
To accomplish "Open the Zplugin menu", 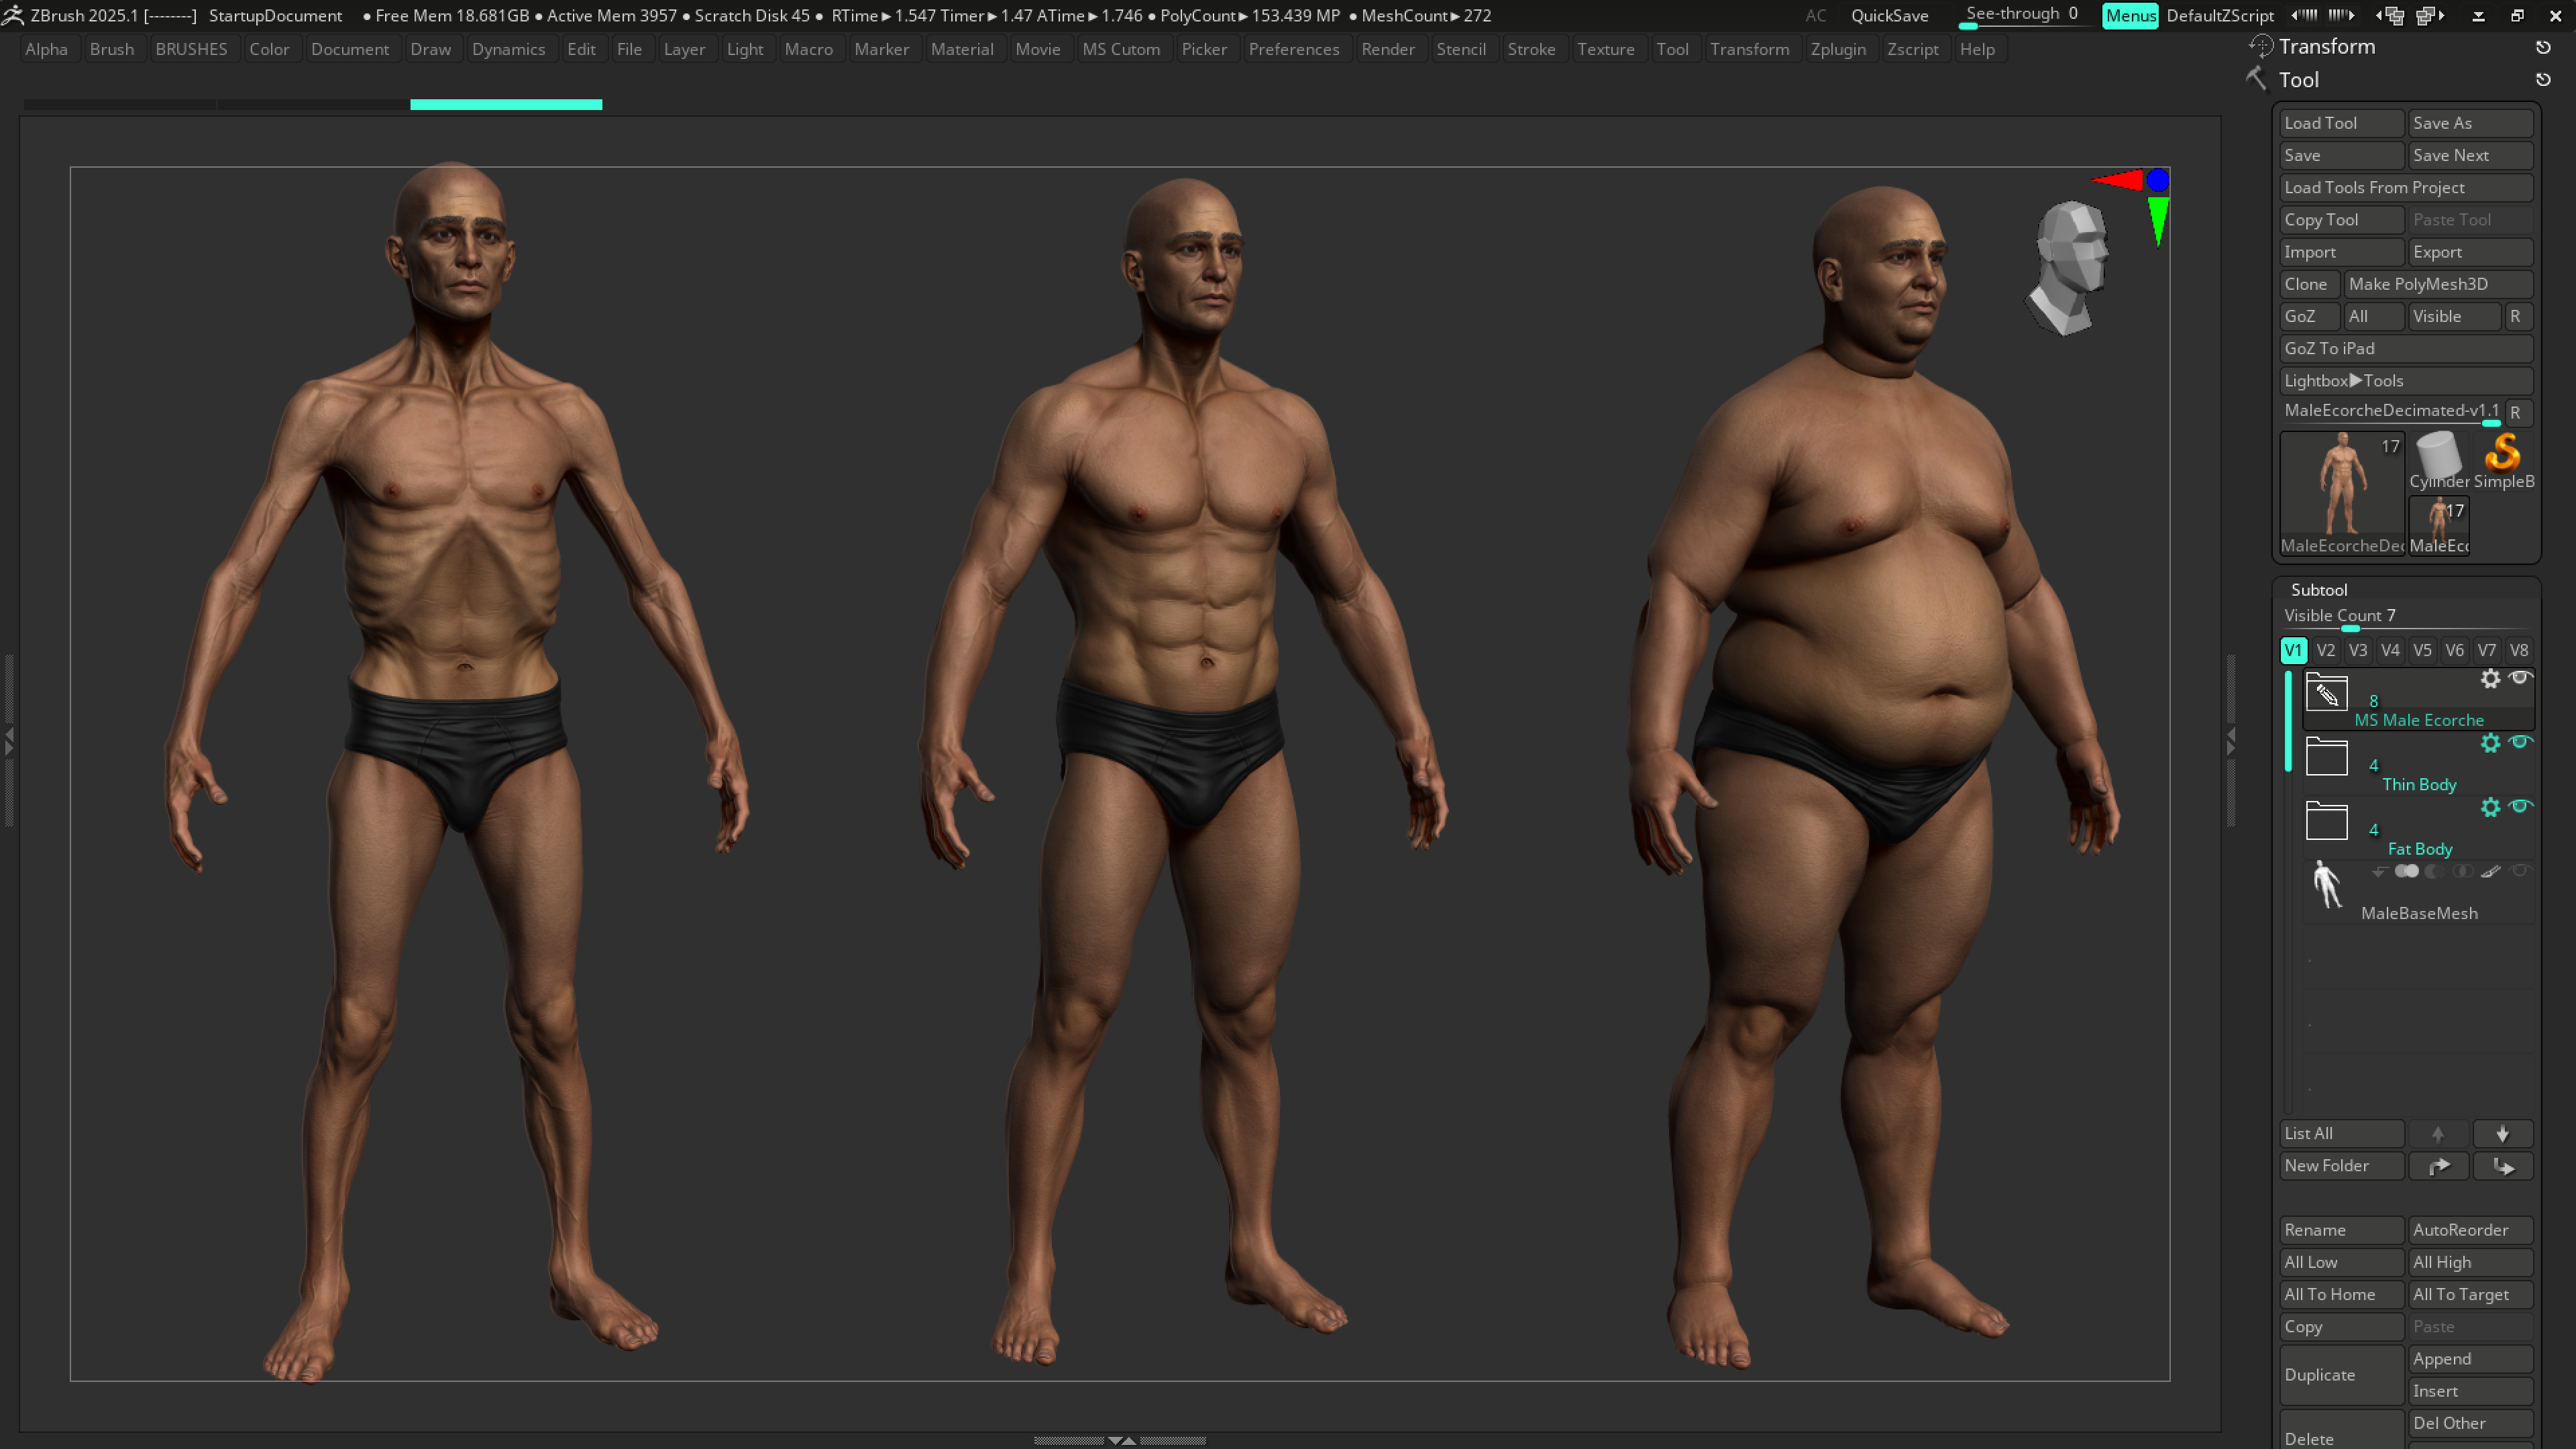I will [x=1837, y=49].
